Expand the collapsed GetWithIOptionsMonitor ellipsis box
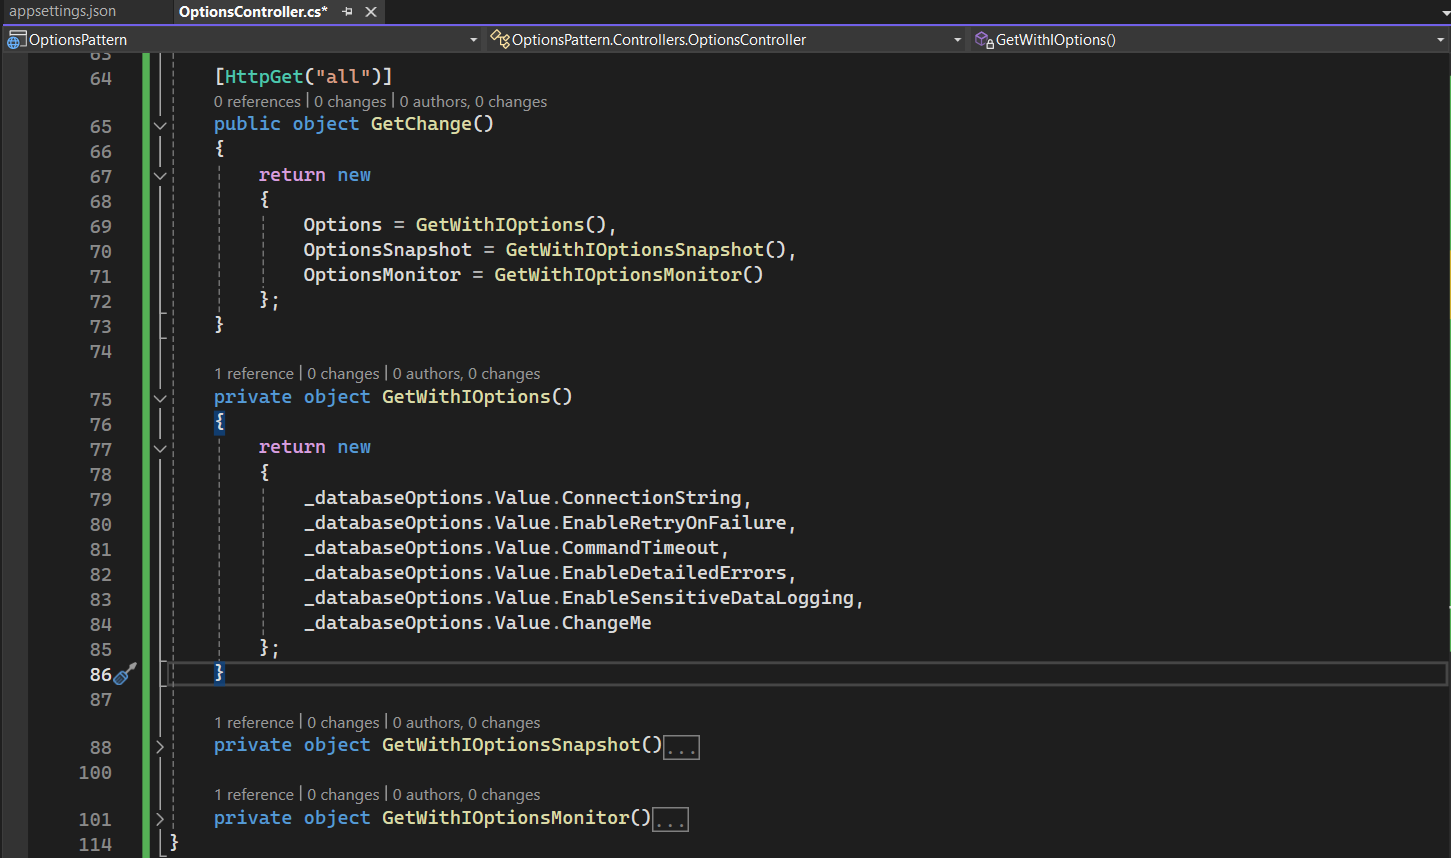 point(670,820)
